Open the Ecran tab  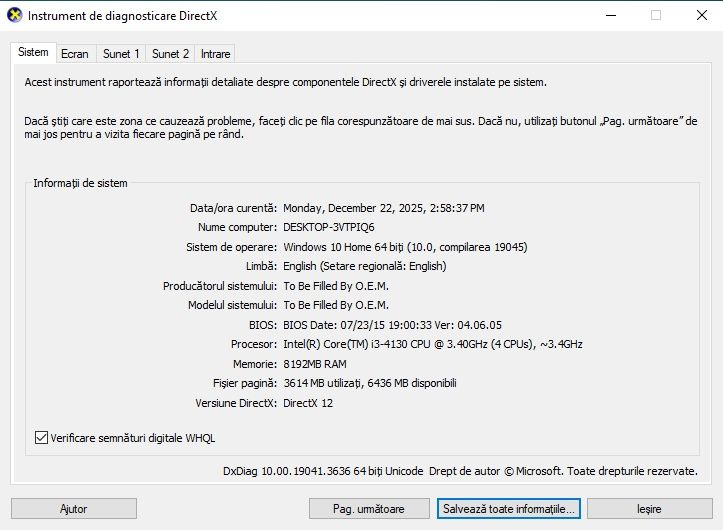pos(74,54)
